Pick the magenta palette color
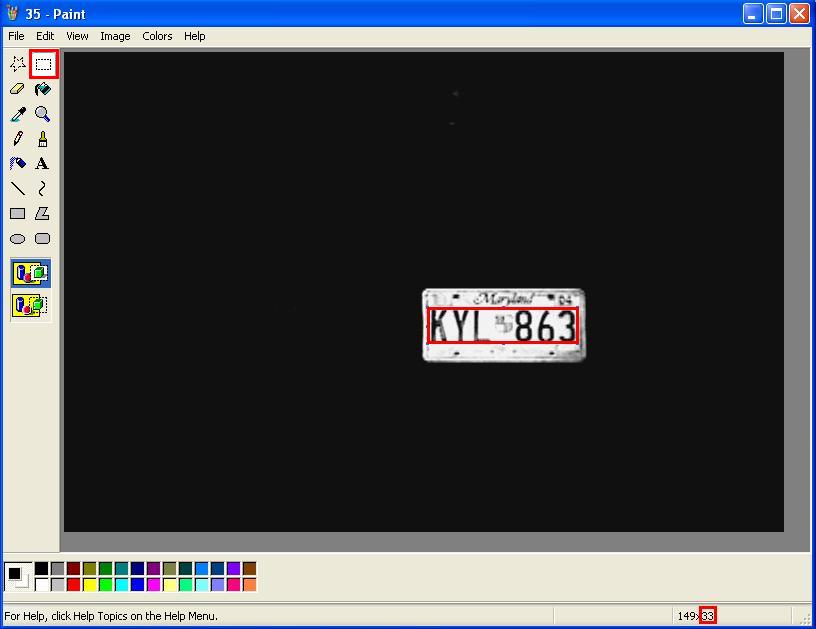Screen dimensions: 816x629 click(154, 585)
